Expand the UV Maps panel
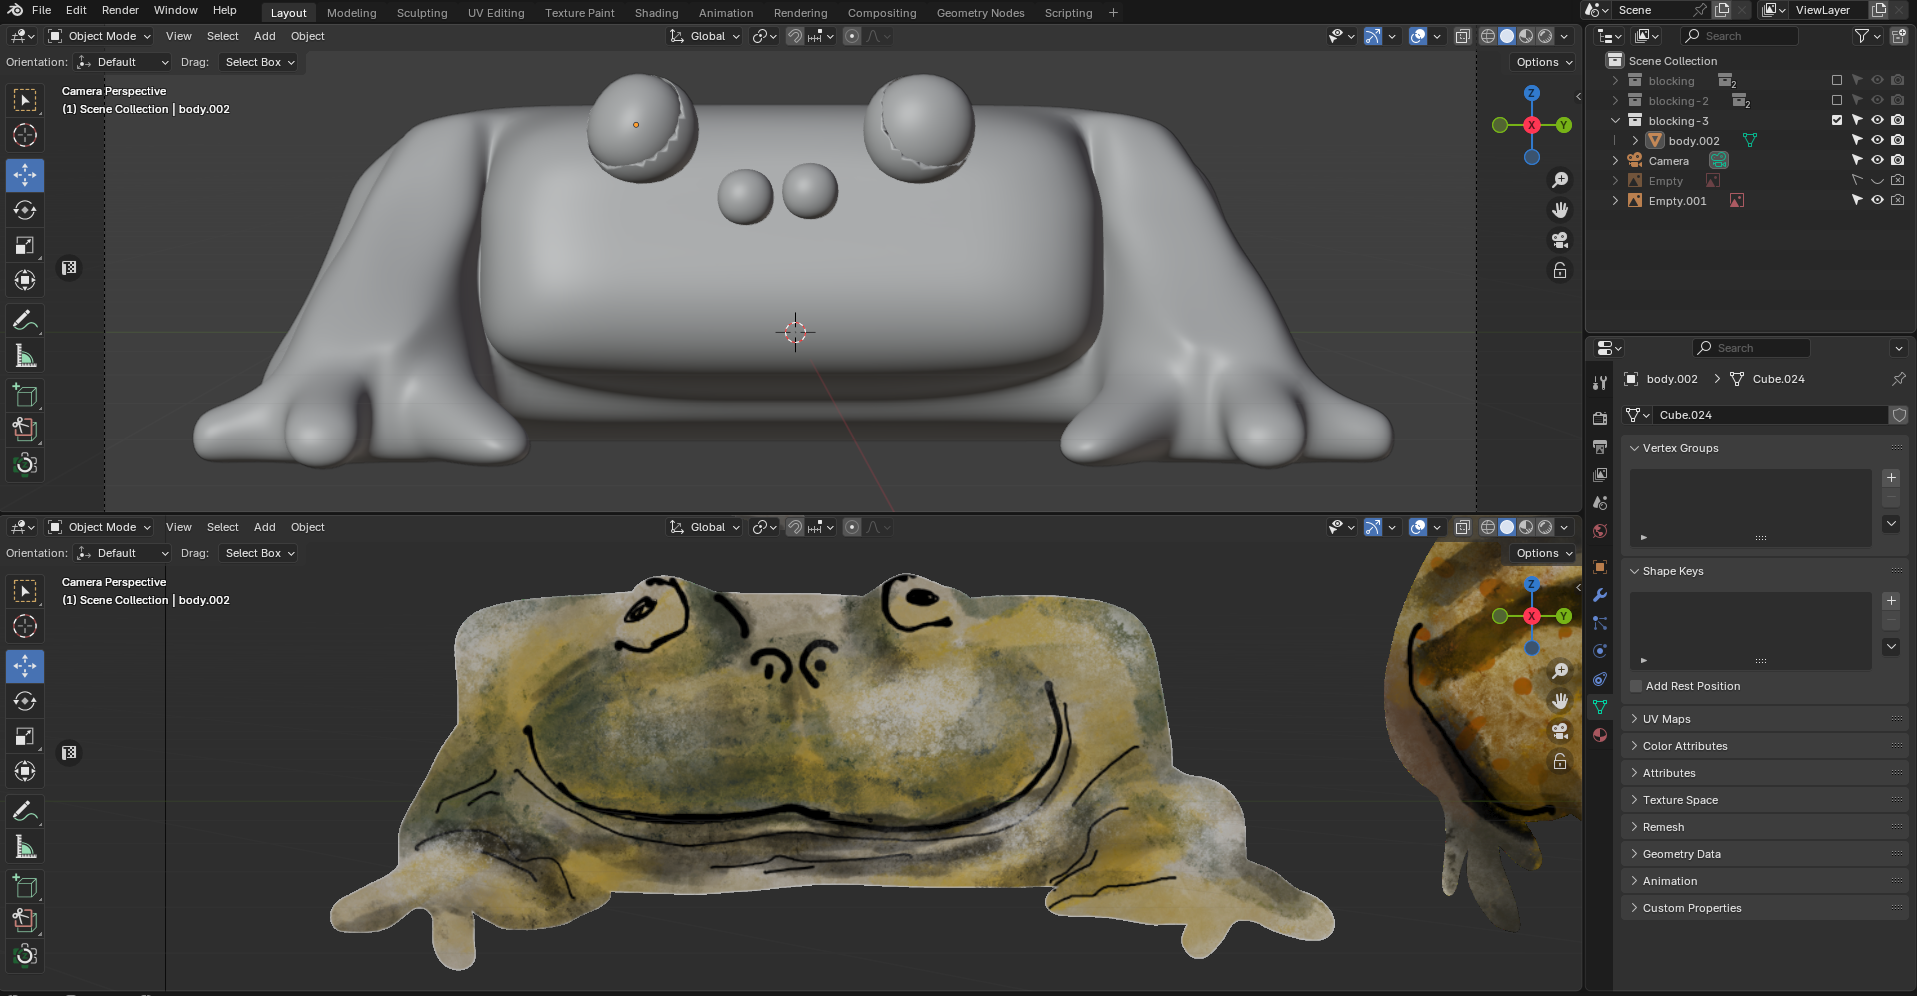This screenshot has height=996, width=1917. [x=1666, y=719]
